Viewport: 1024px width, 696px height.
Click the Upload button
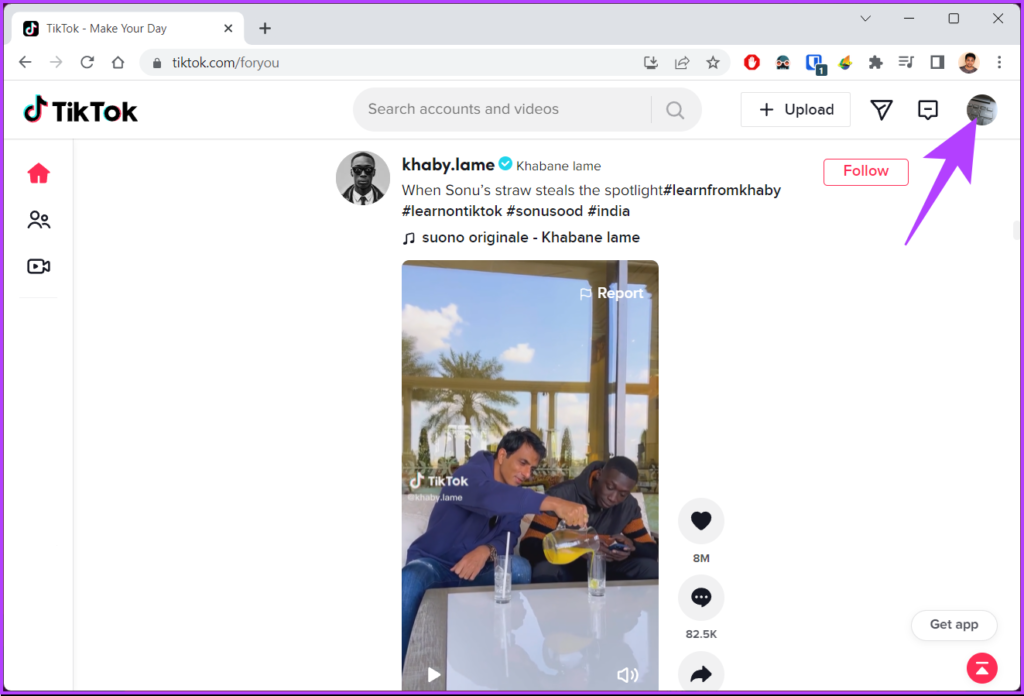(796, 110)
